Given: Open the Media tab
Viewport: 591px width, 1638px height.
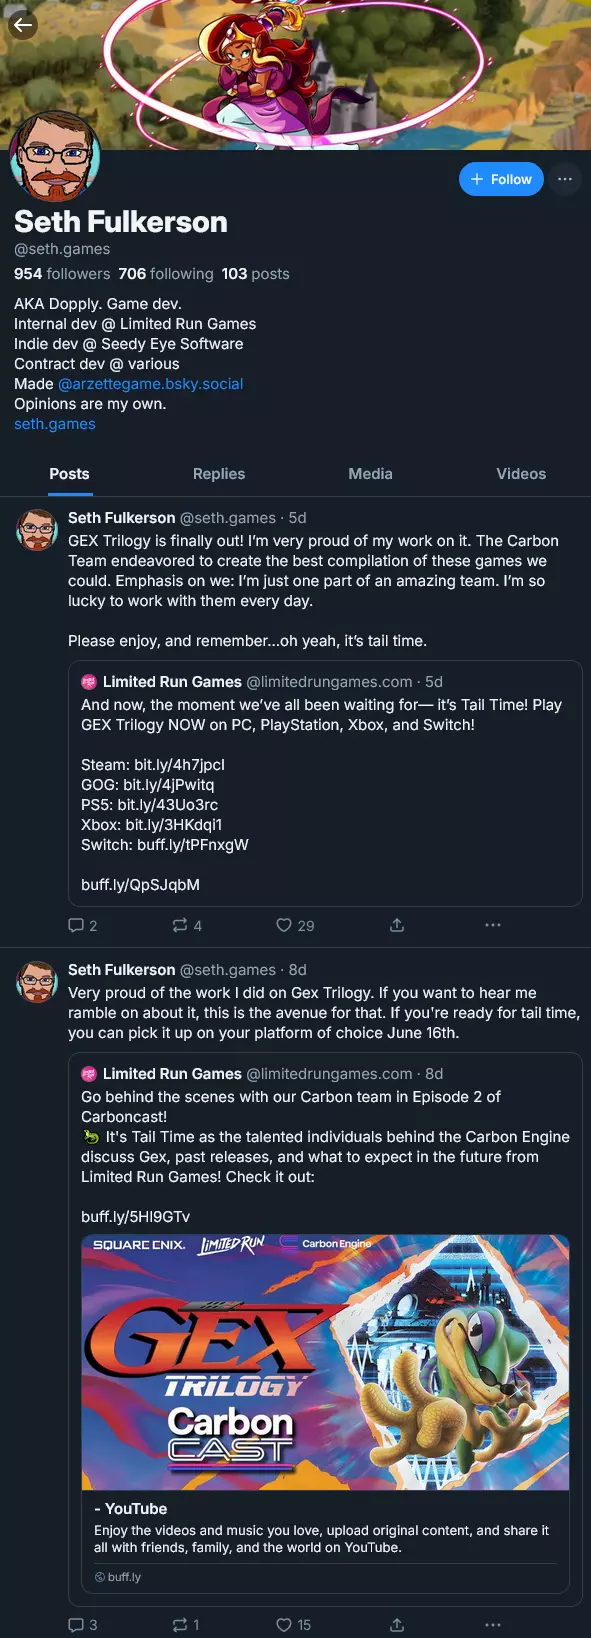Looking at the screenshot, I should click(x=370, y=474).
